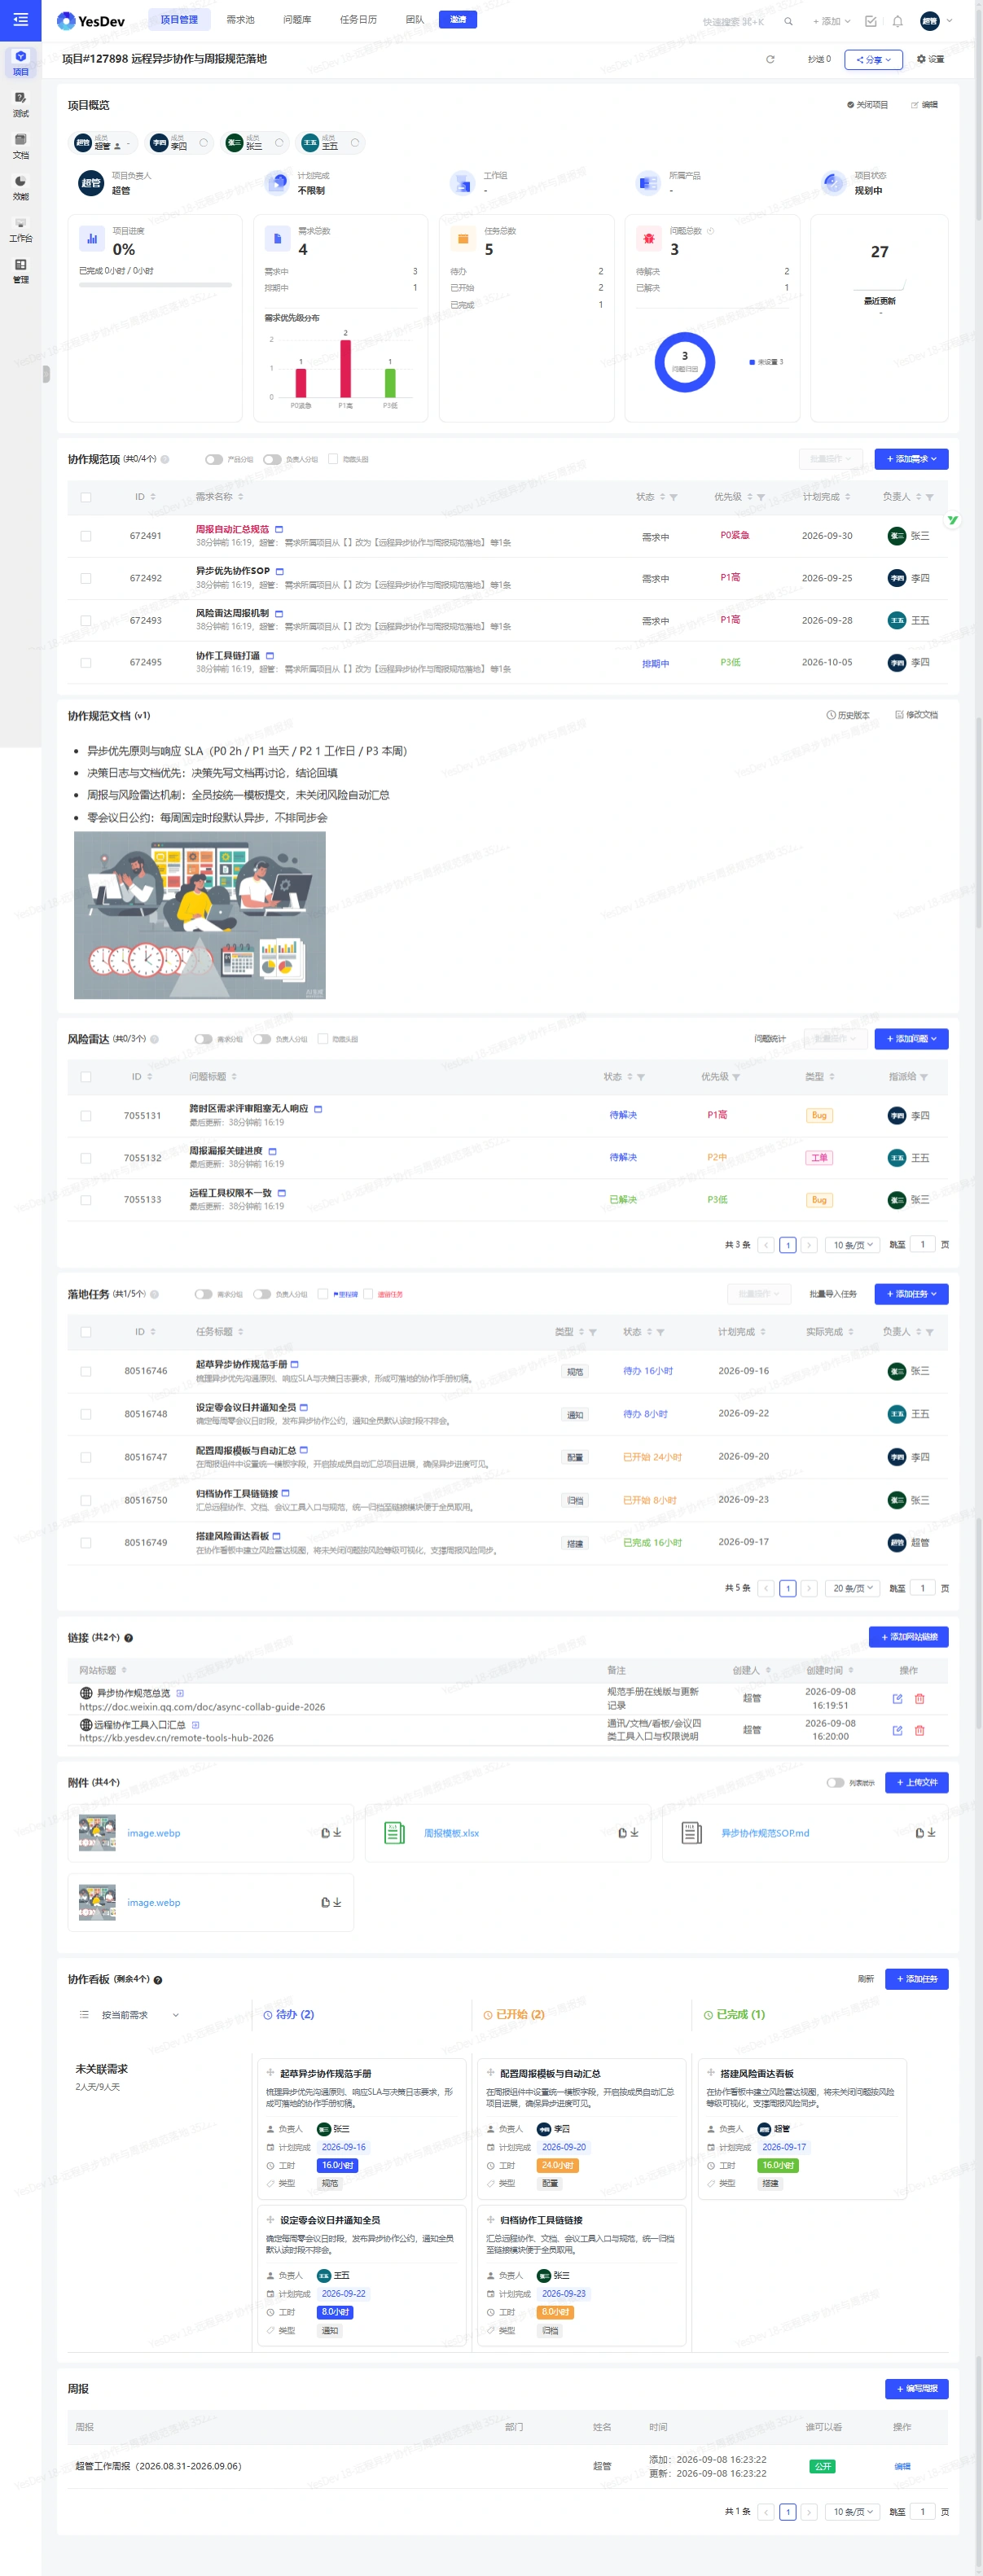Open the 添加需求 dropdown button

911,459
